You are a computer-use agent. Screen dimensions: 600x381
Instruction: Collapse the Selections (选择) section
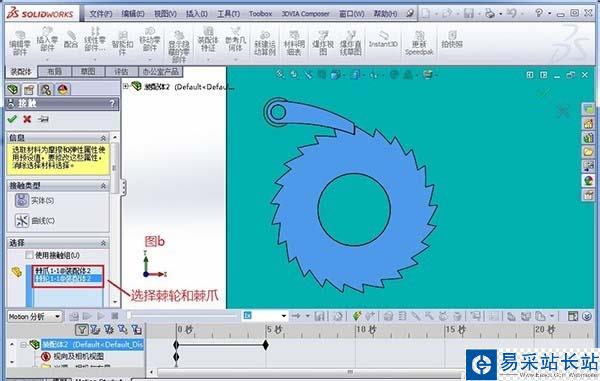point(103,243)
